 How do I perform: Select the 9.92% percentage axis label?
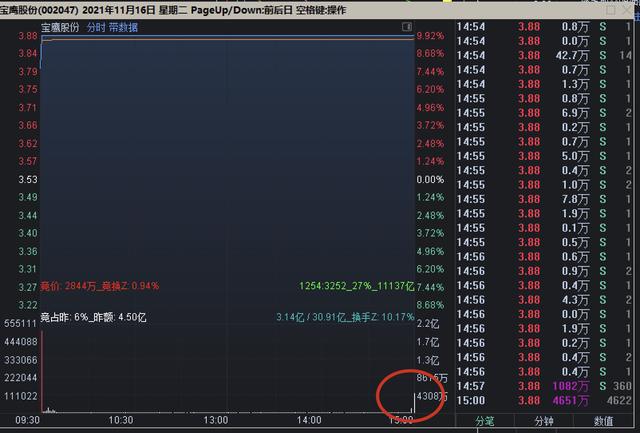click(430, 36)
